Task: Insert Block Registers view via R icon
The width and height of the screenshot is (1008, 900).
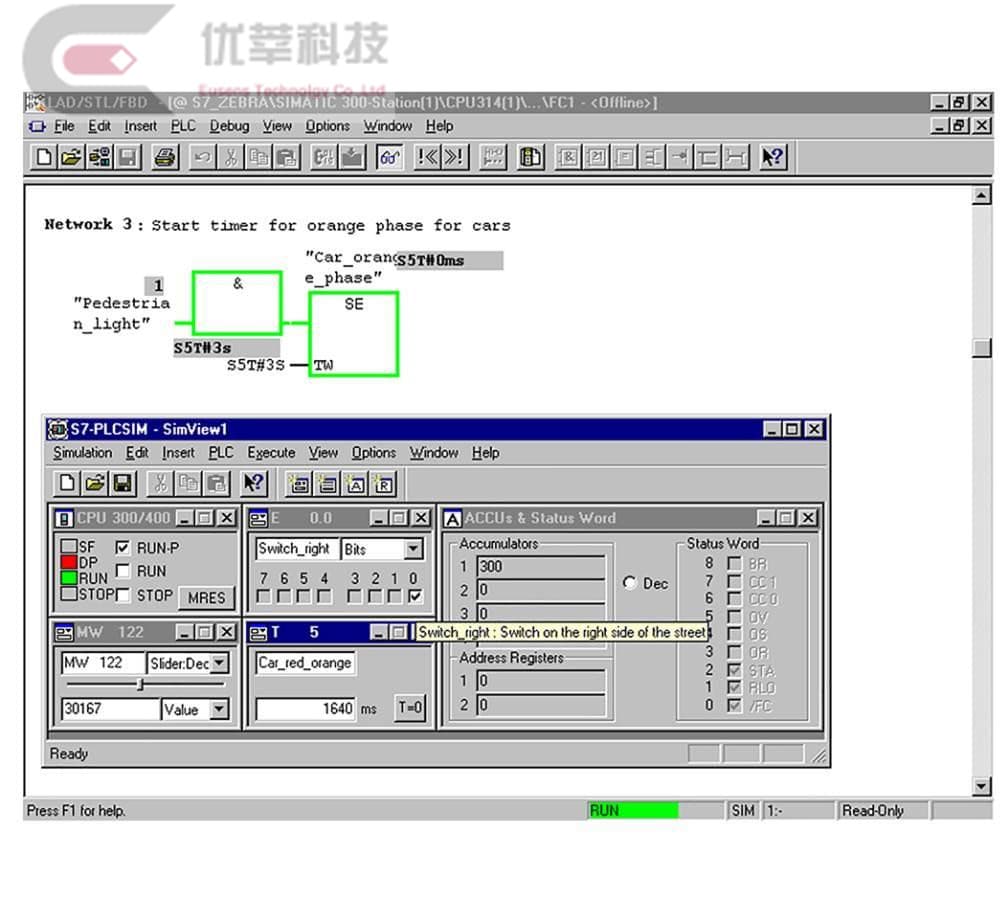Action: pyautogui.click(x=383, y=484)
